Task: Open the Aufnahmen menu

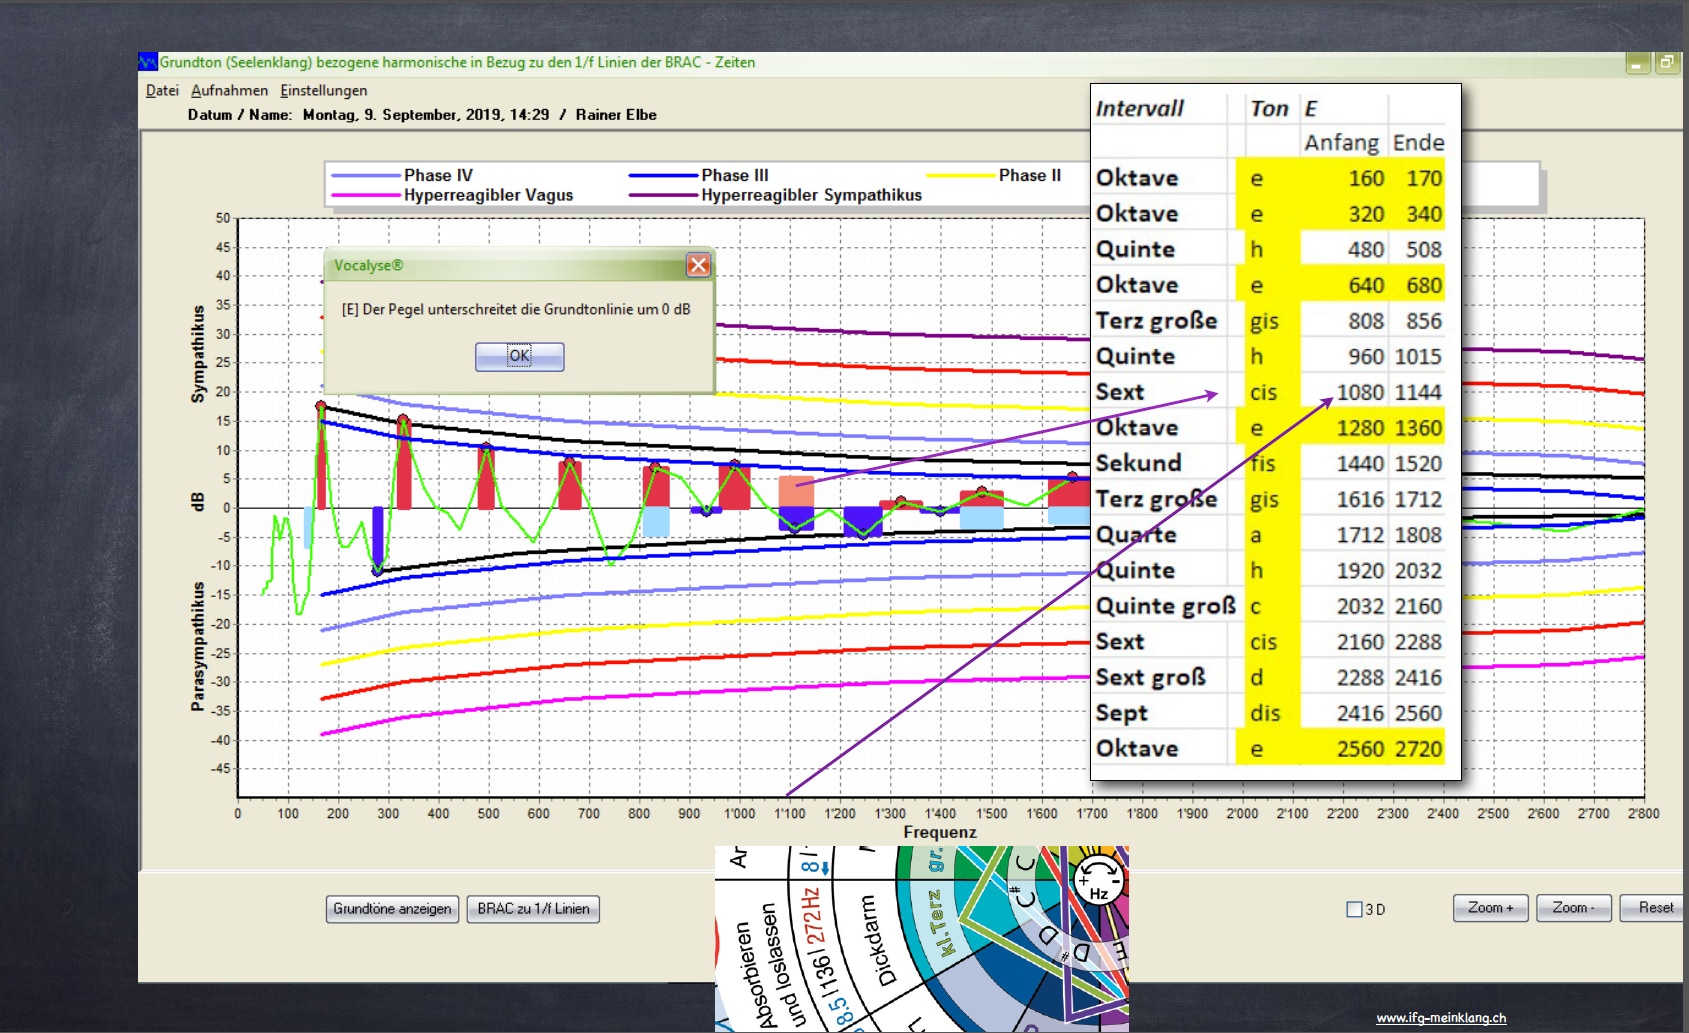Action: [229, 90]
